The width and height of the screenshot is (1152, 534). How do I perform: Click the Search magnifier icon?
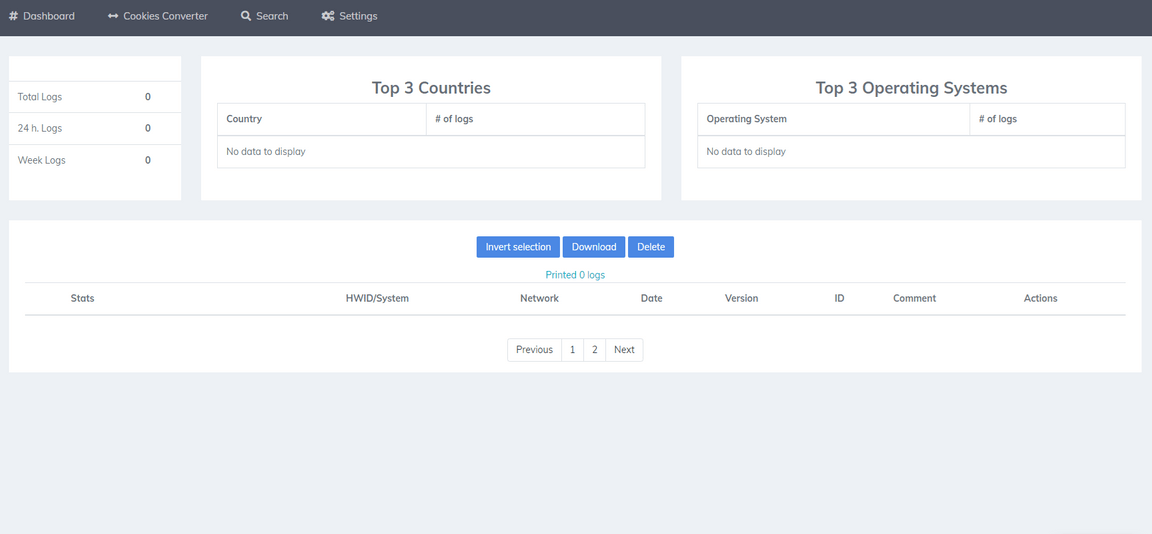[246, 16]
